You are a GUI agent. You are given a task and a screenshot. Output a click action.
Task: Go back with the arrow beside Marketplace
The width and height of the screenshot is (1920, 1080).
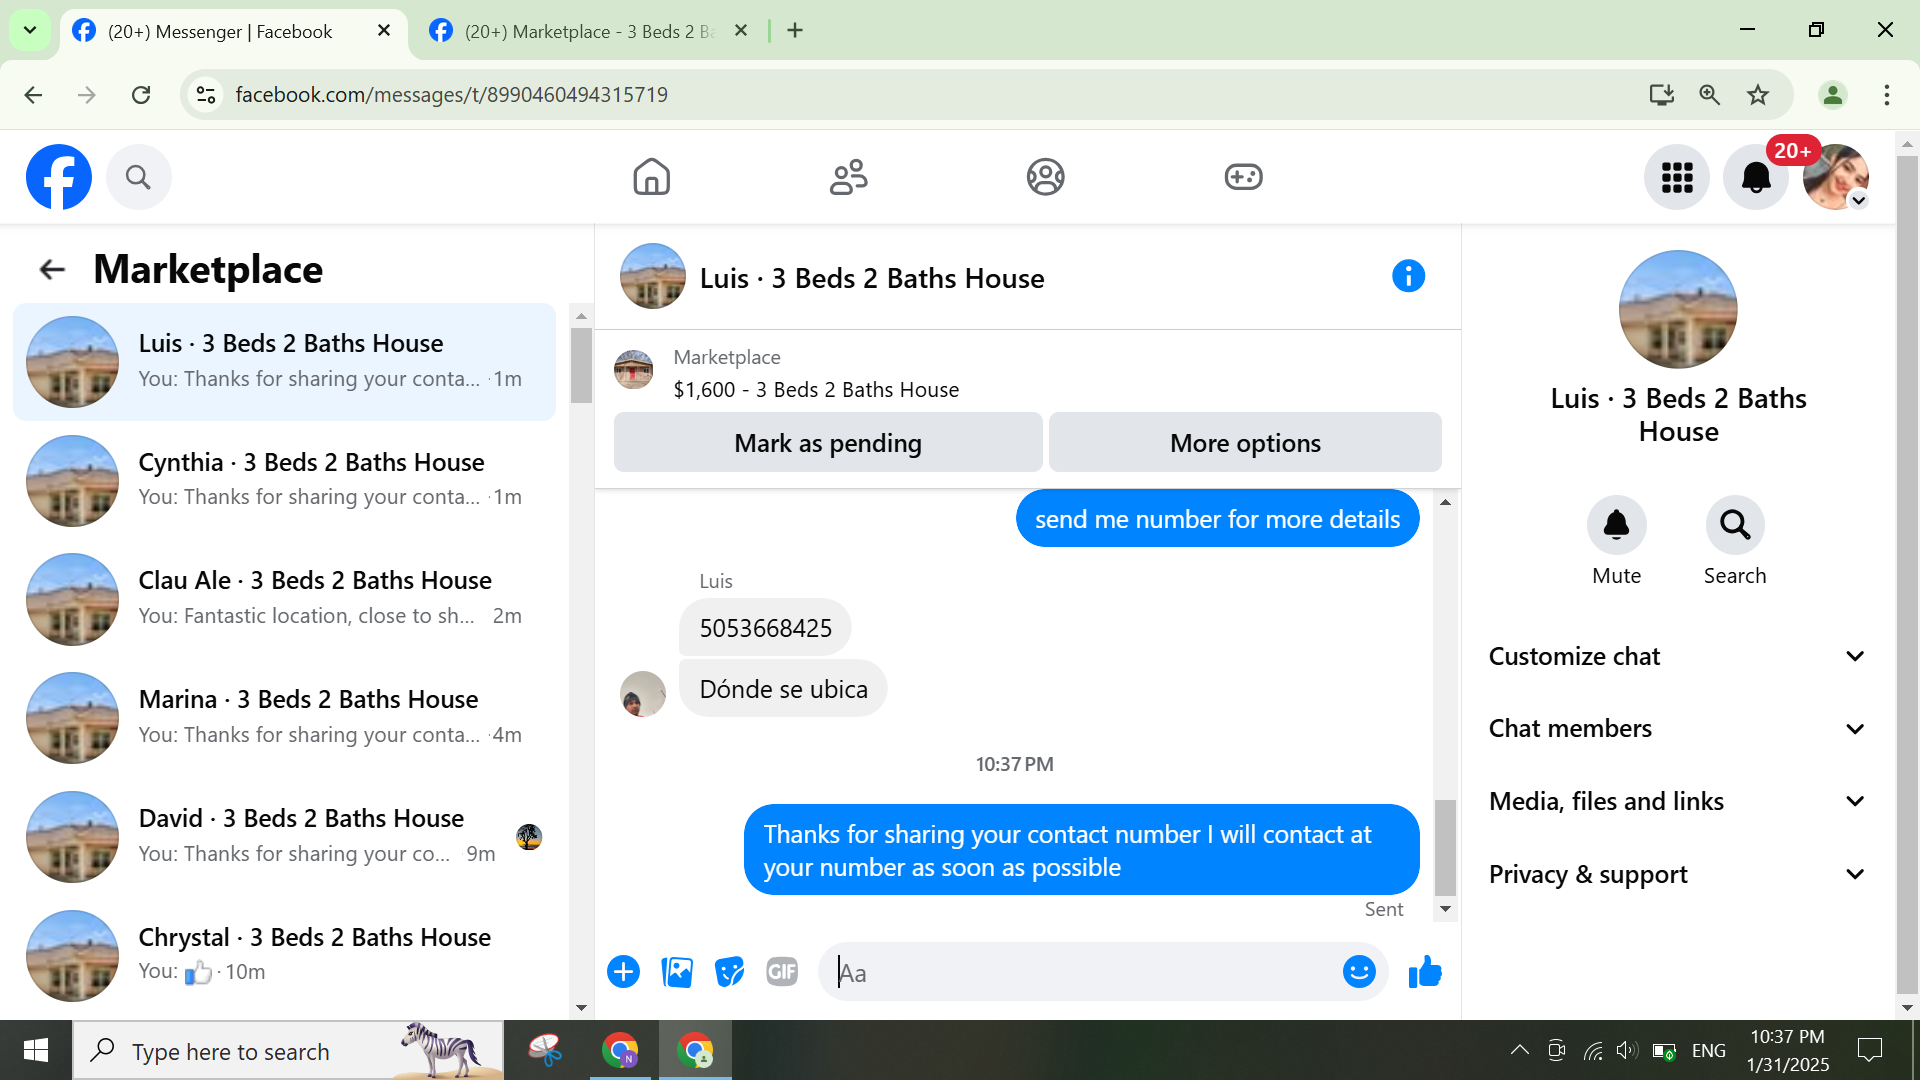click(x=52, y=269)
